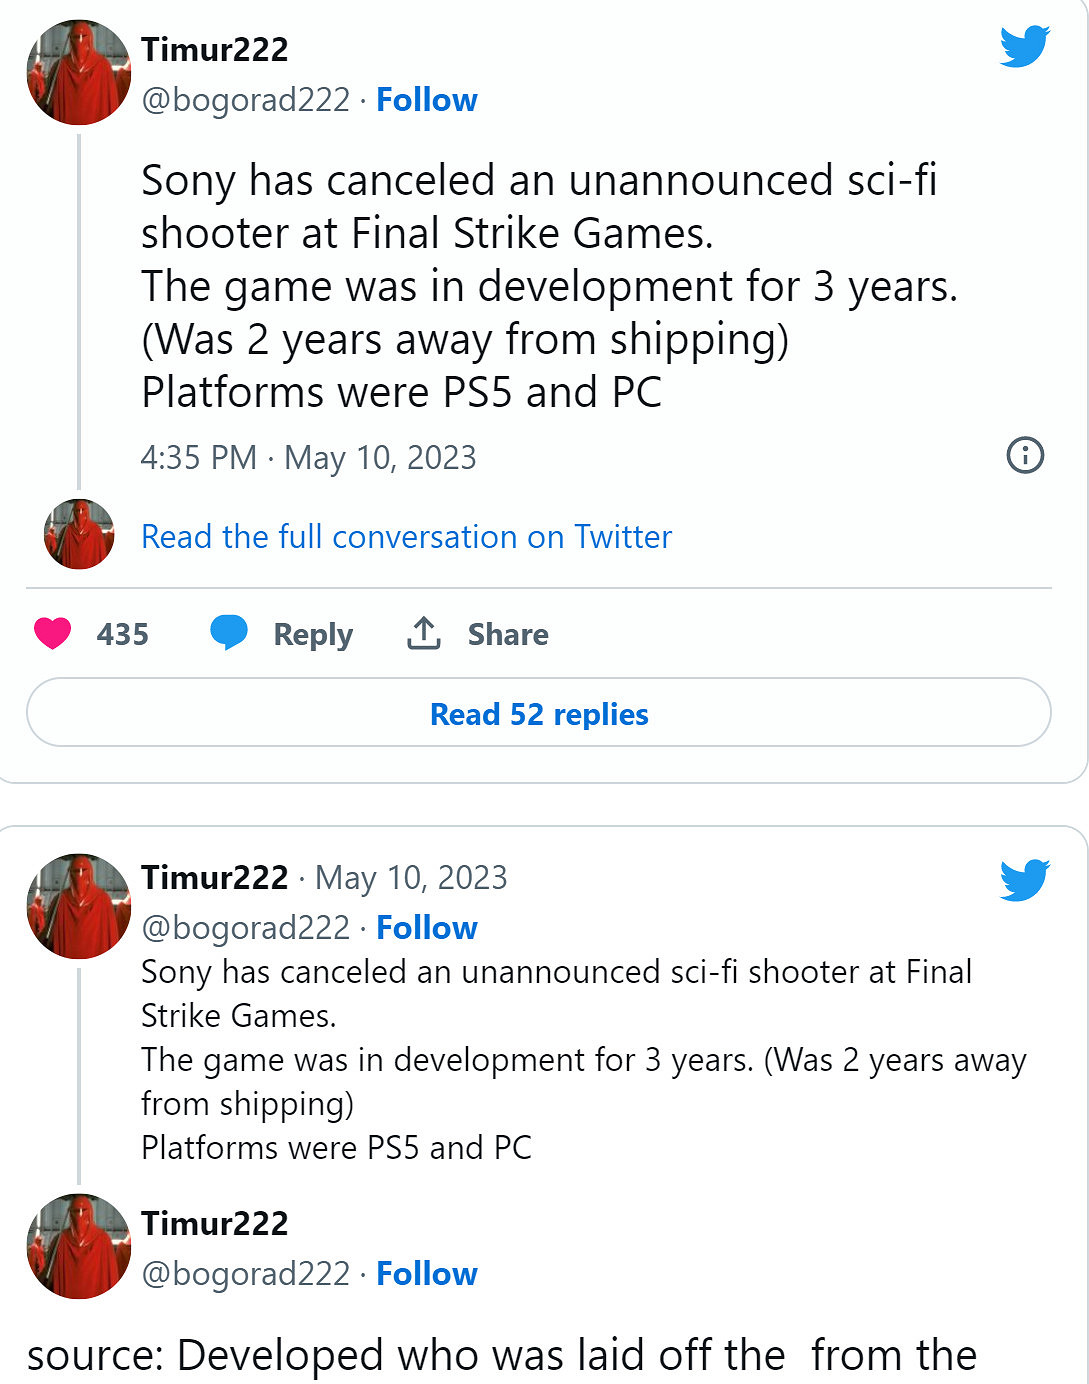Click Follow under the bottom Timur222 reply

427,1273
